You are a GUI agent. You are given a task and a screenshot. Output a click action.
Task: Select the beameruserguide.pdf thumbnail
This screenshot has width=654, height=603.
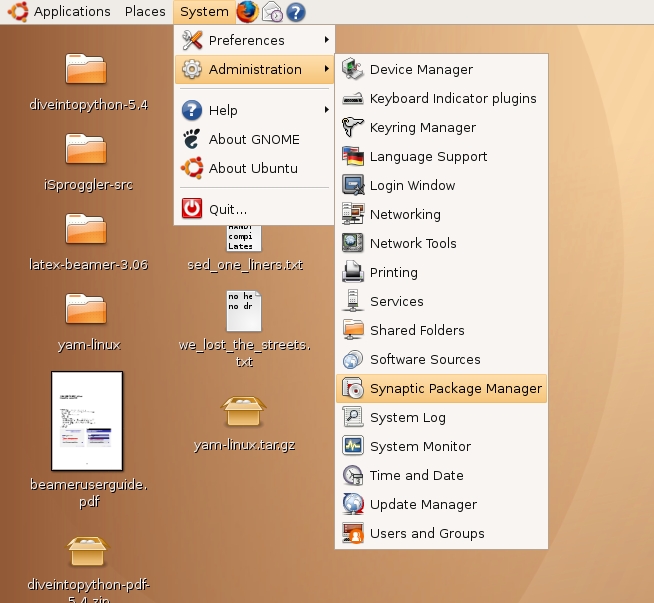pos(87,421)
